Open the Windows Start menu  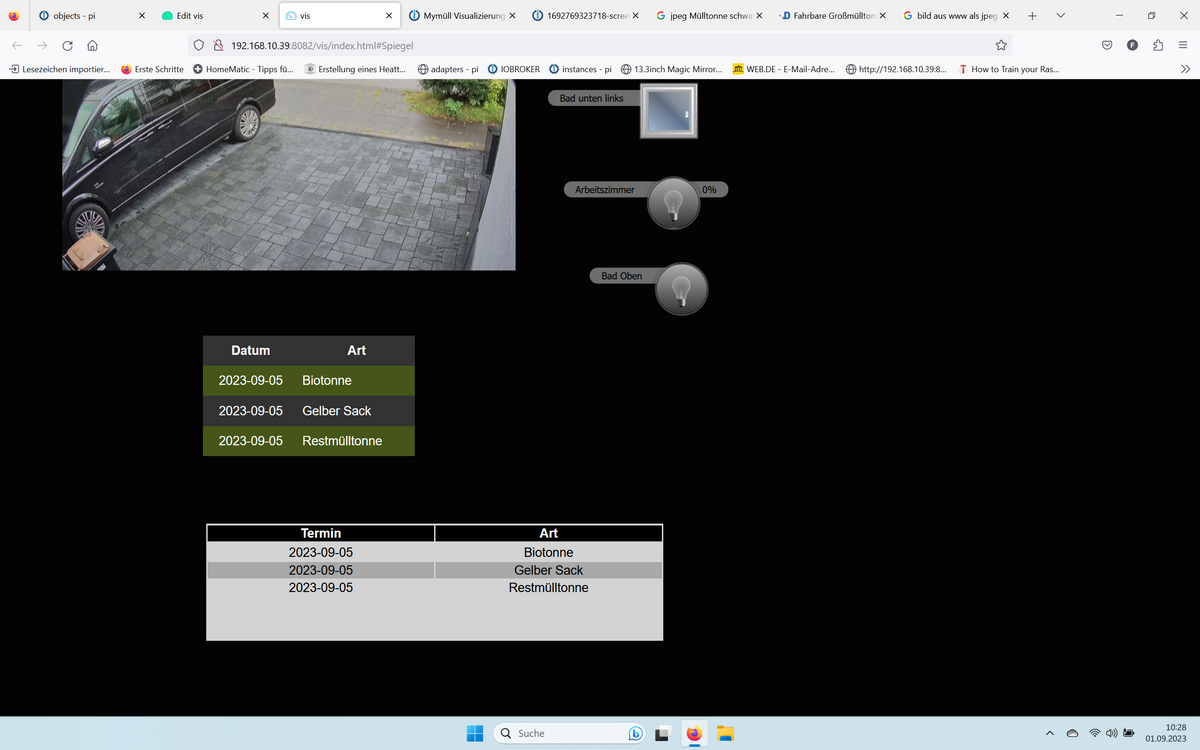pos(475,733)
